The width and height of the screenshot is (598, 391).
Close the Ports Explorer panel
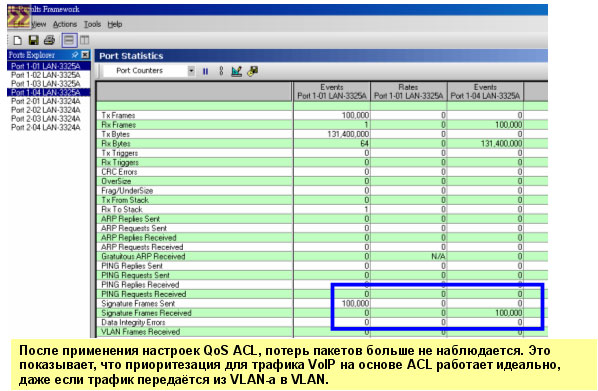[85, 55]
